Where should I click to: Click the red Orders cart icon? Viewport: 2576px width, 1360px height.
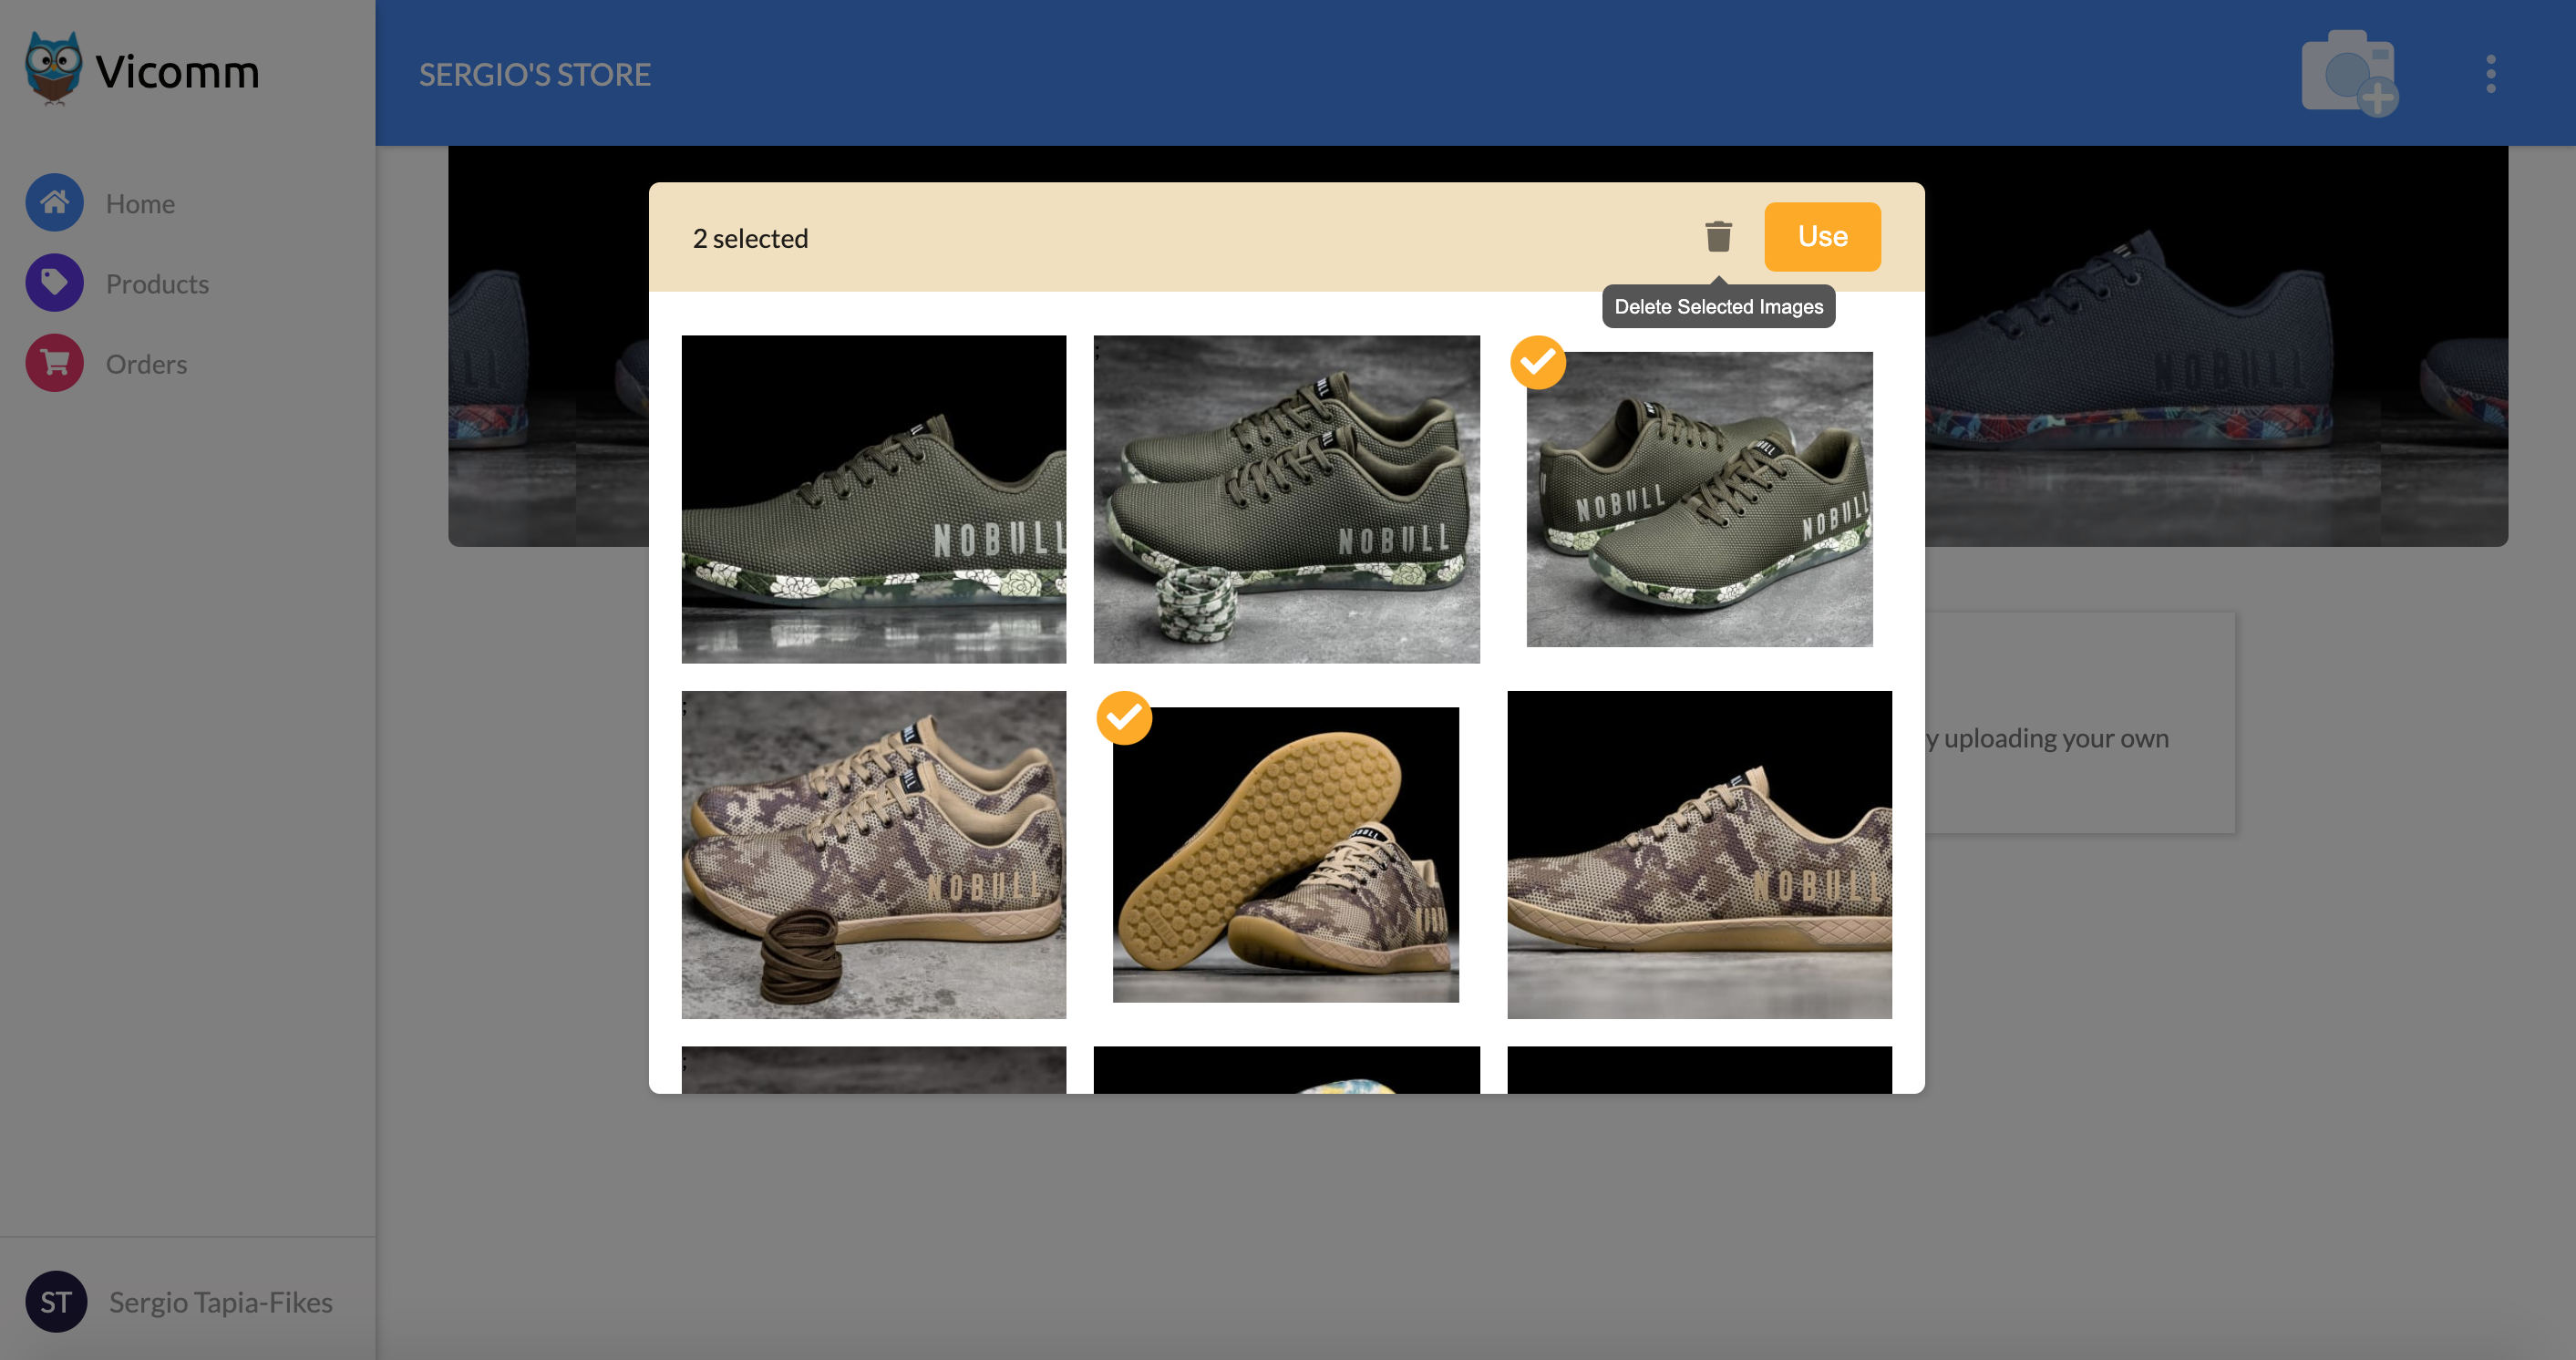(x=54, y=363)
